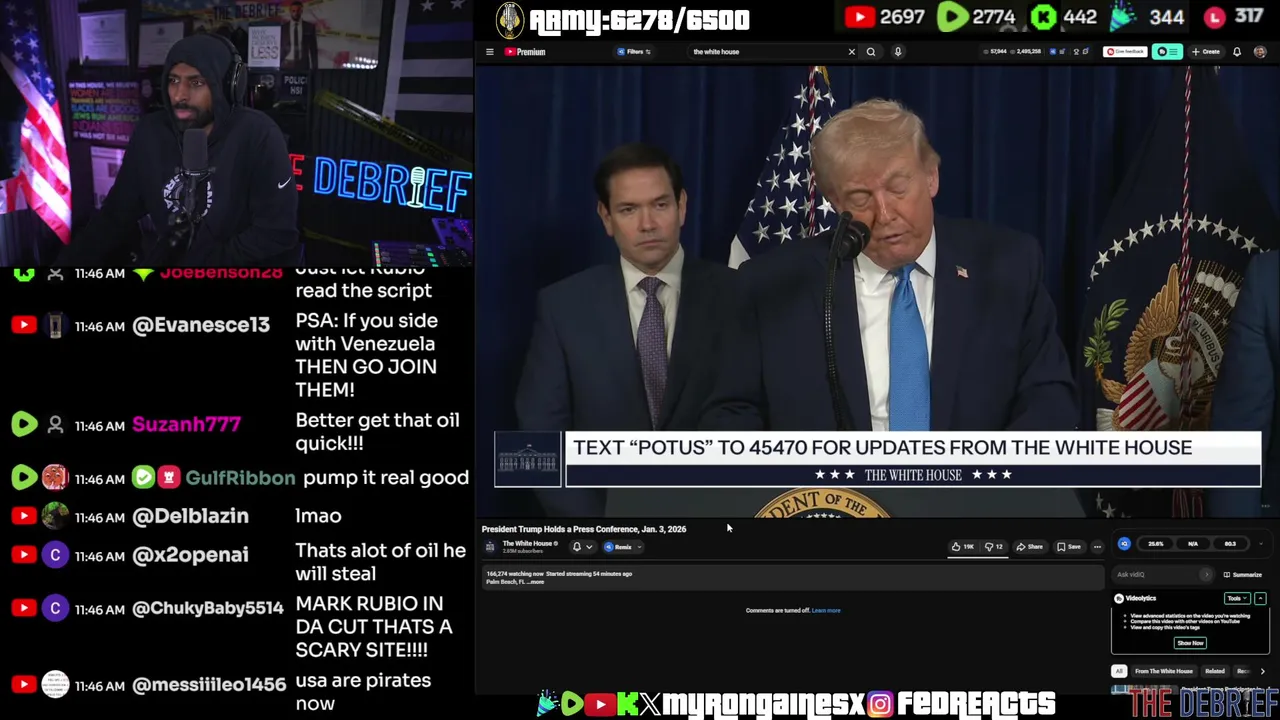Click the Share button

(x=1029, y=547)
